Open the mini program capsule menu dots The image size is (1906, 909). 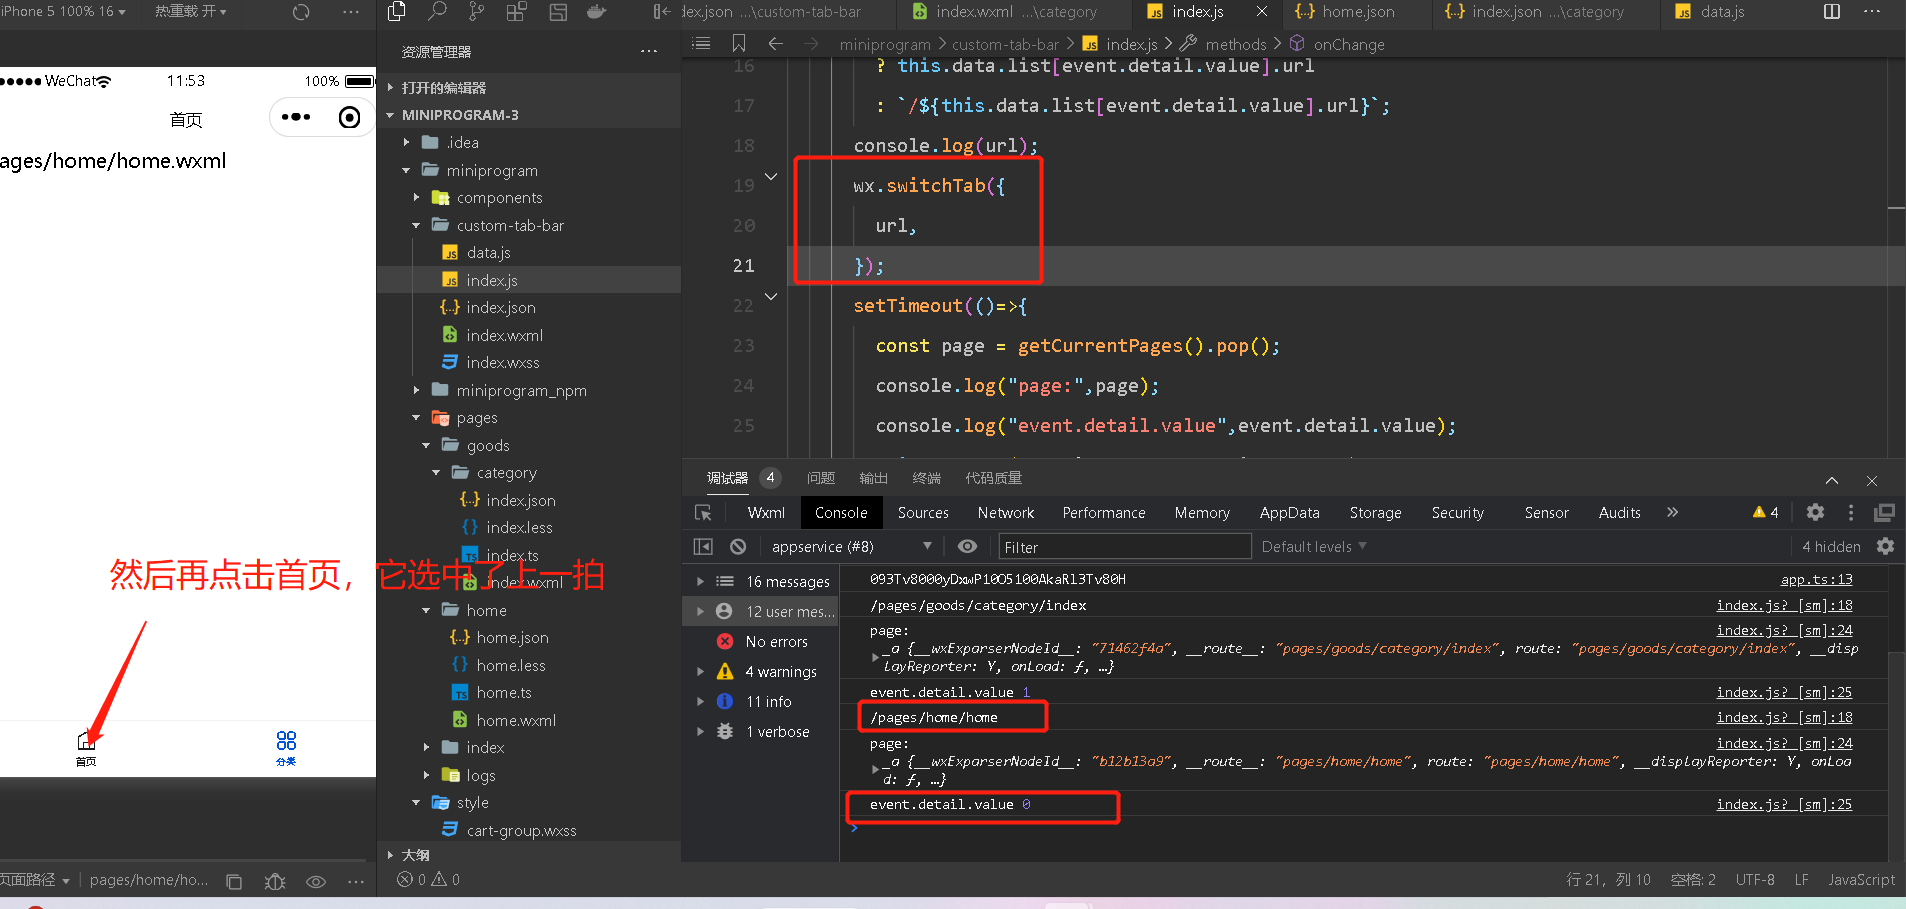pyautogui.click(x=296, y=117)
